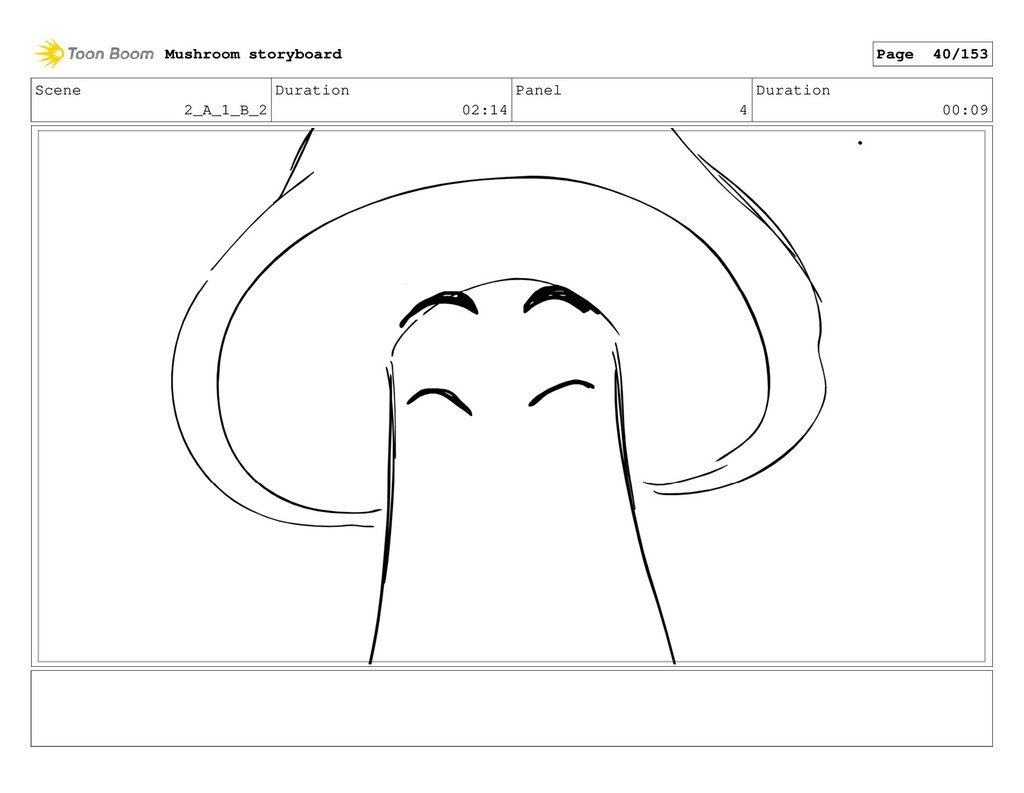The image size is (1024, 793).
Task: Click the Toon Boom logo
Action: click(x=94, y=54)
